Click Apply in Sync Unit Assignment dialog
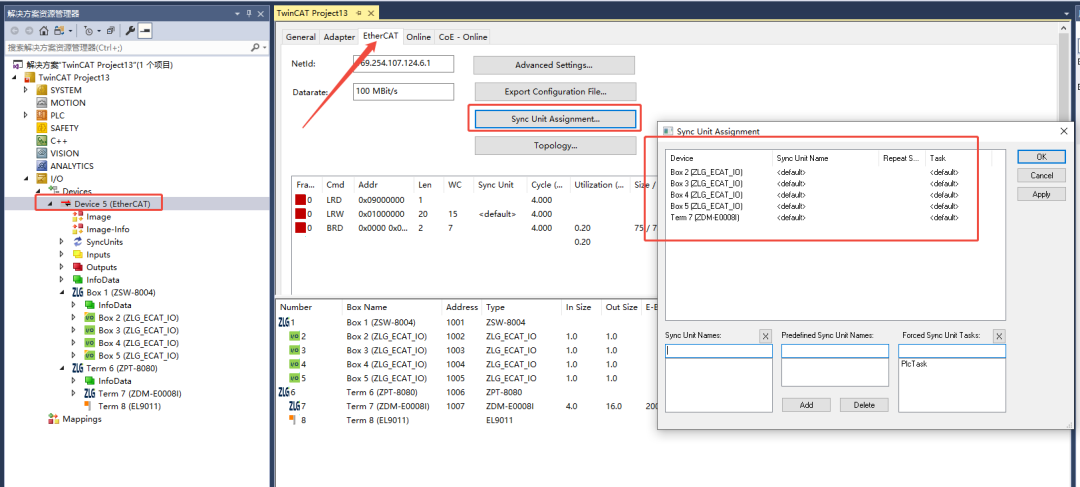This screenshot has height=487, width=1080. click(1041, 194)
